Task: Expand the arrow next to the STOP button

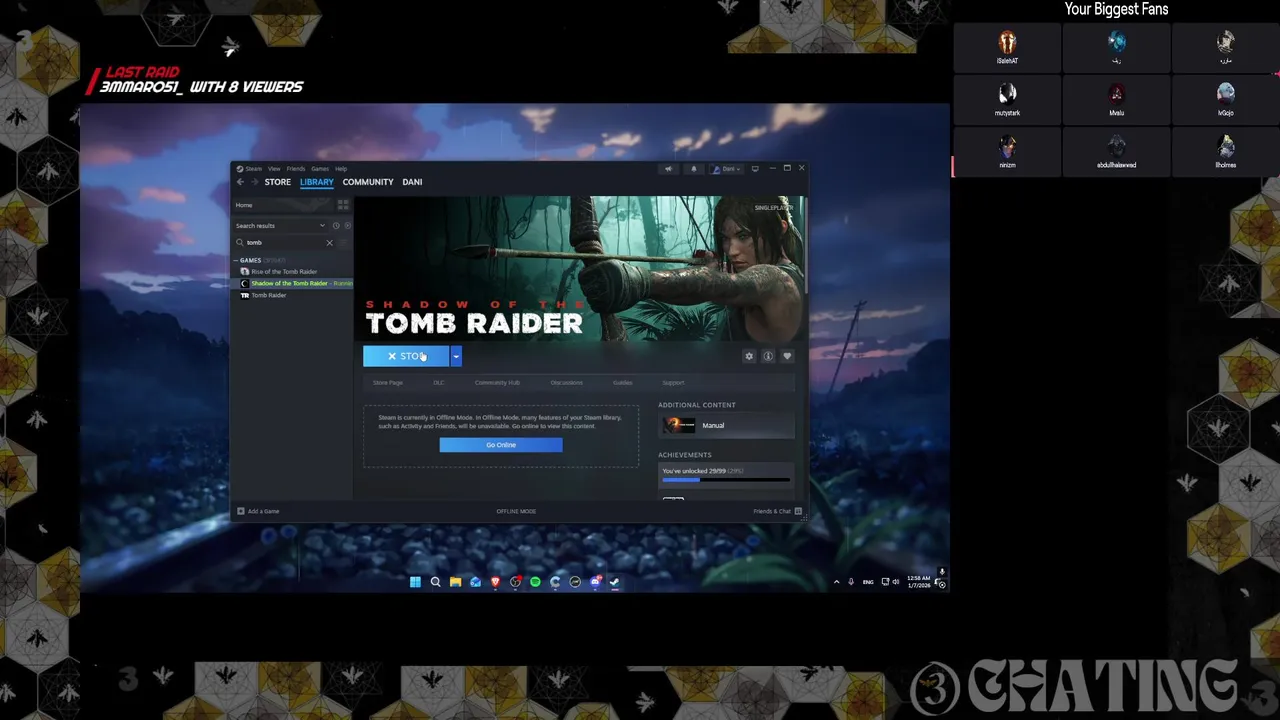Action: [x=456, y=356]
